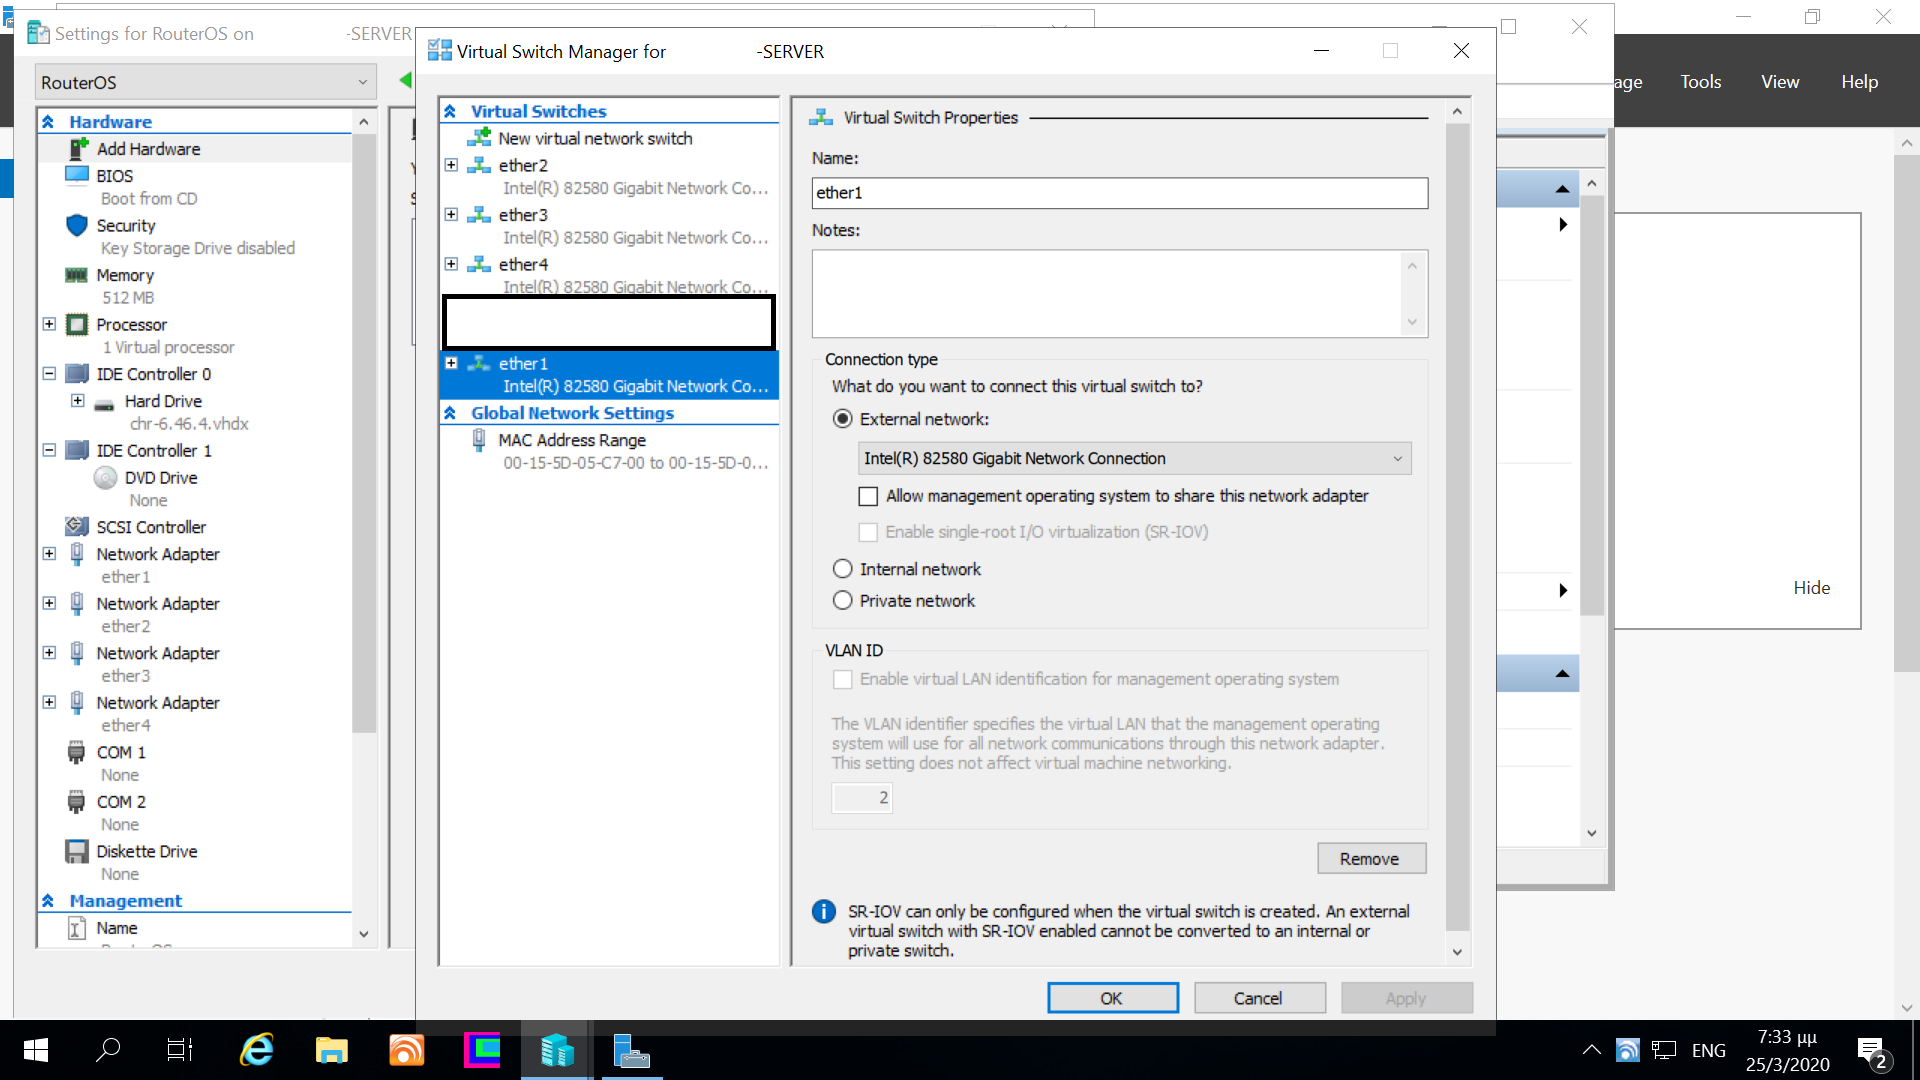The height and width of the screenshot is (1080, 1920).
Task: Expand the ether4 virtual switch node
Action: tap(451, 264)
